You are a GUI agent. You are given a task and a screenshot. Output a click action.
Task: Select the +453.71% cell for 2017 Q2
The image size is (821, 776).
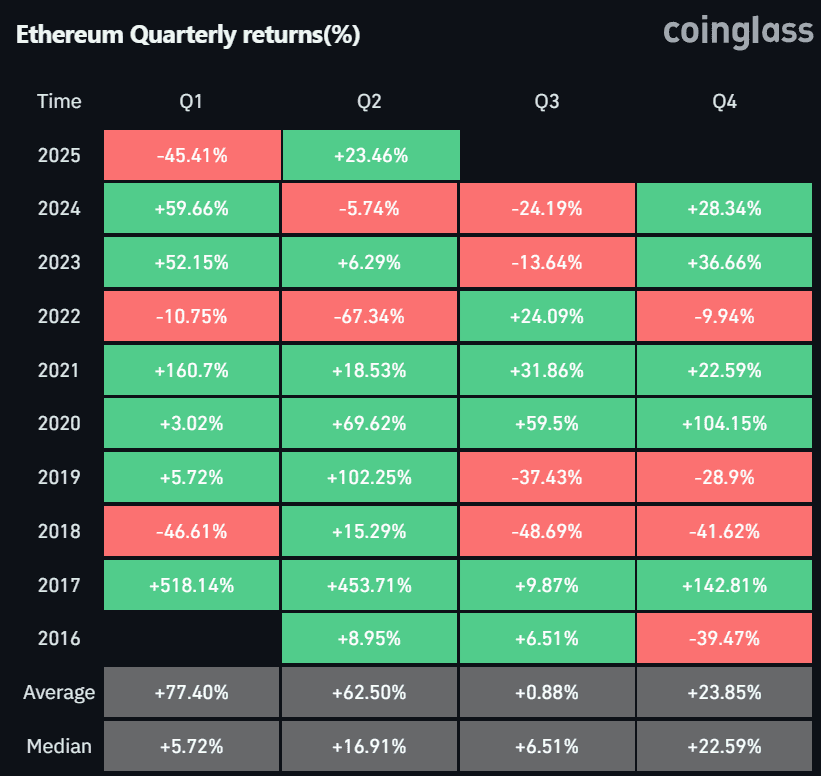click(x=370, y=585)
